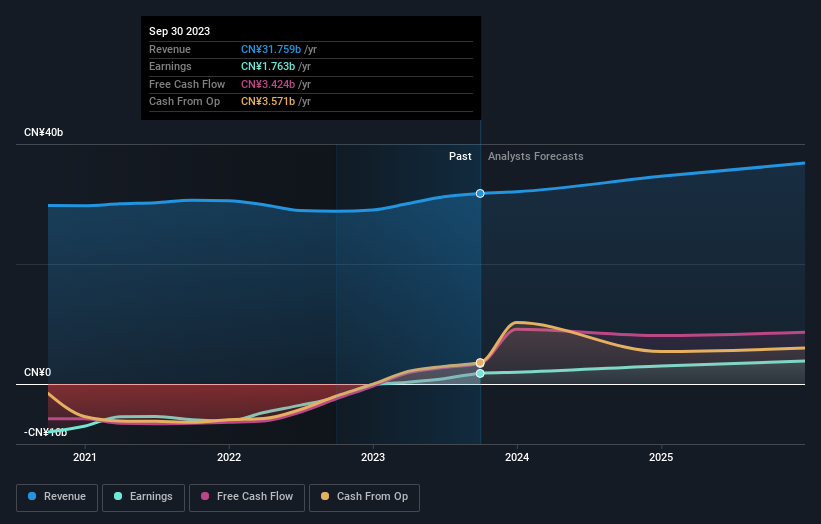This screenshot has width=821, height=524.
Task: Click the Earnings row label in tooltip
Action: pos(170,66)
